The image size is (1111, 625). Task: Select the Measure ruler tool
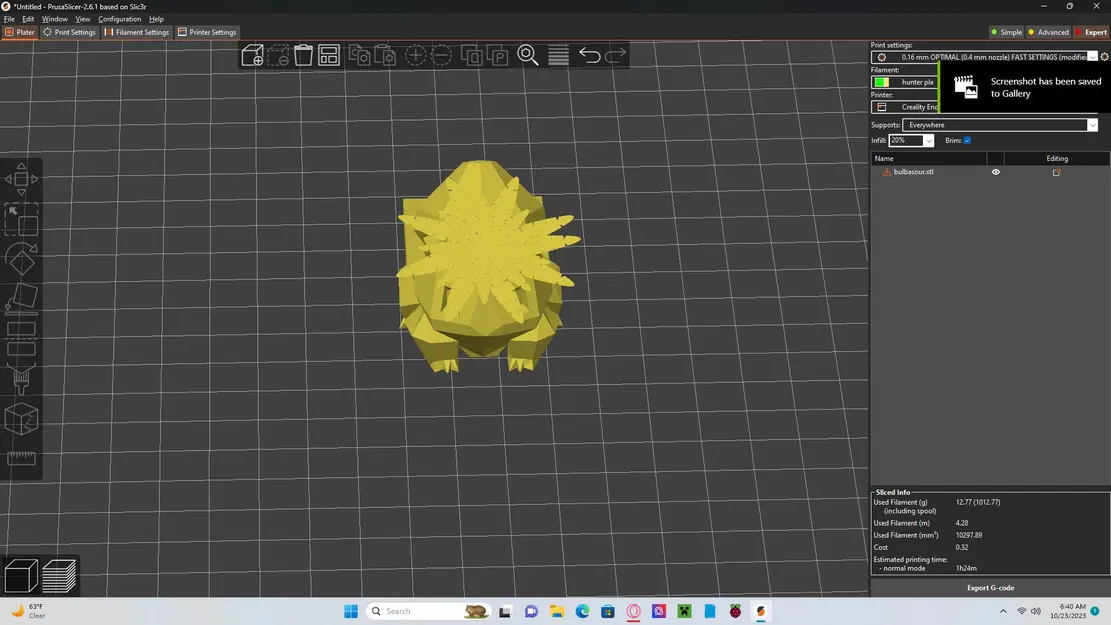[x=21, y=459]
